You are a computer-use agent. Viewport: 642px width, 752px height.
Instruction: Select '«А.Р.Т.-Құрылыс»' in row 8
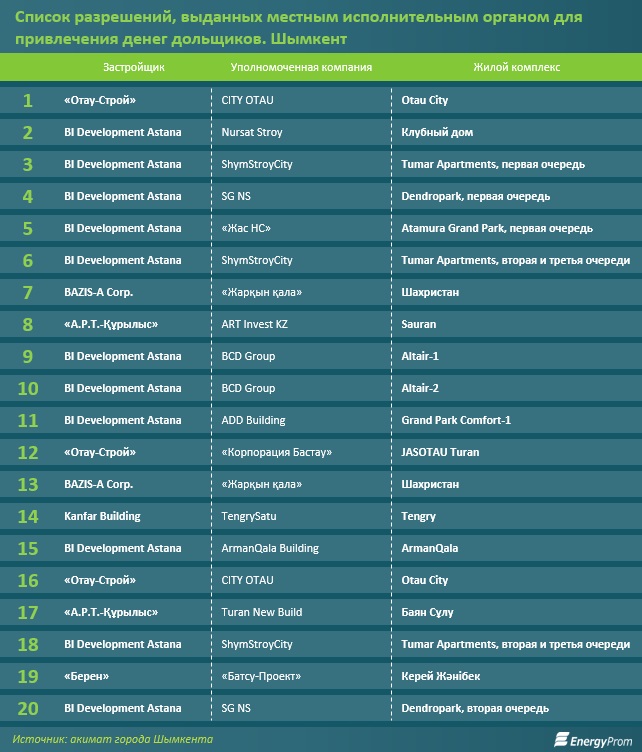pos(111,324)
